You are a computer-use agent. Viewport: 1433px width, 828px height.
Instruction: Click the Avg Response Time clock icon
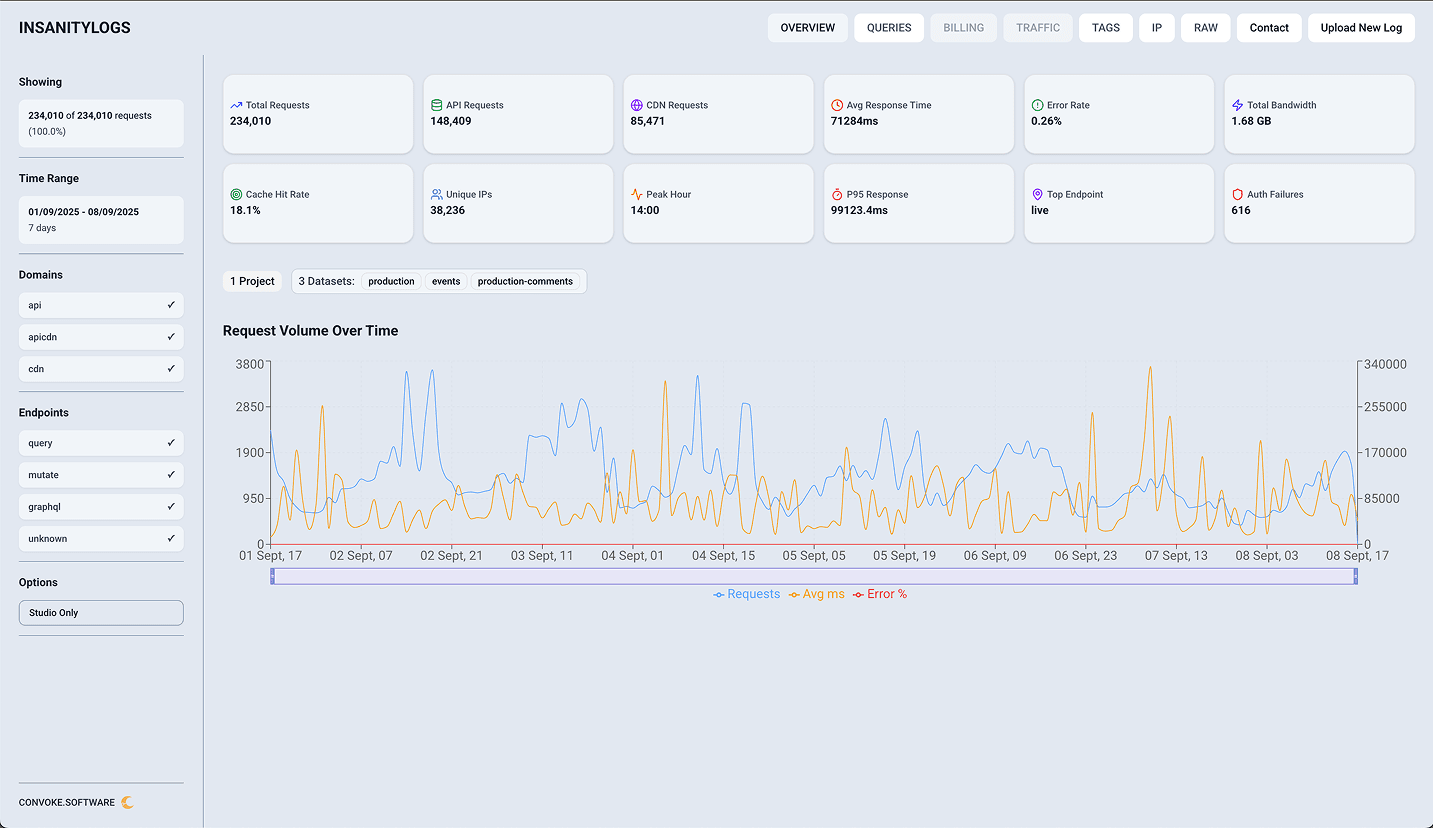tap(837, 103)
